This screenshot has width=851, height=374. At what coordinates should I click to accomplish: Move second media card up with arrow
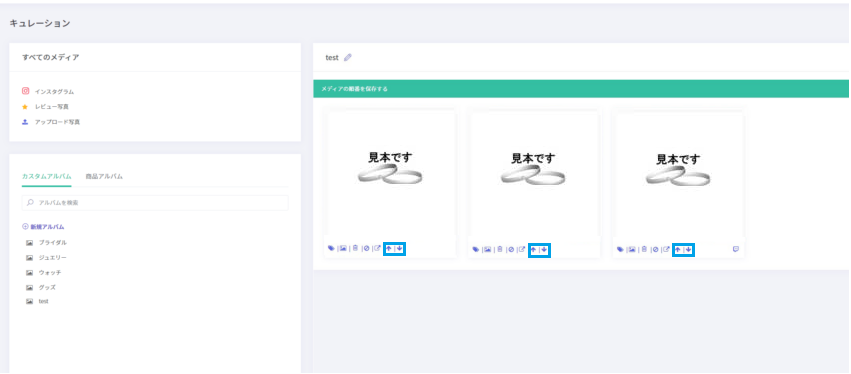pos(534,250)
